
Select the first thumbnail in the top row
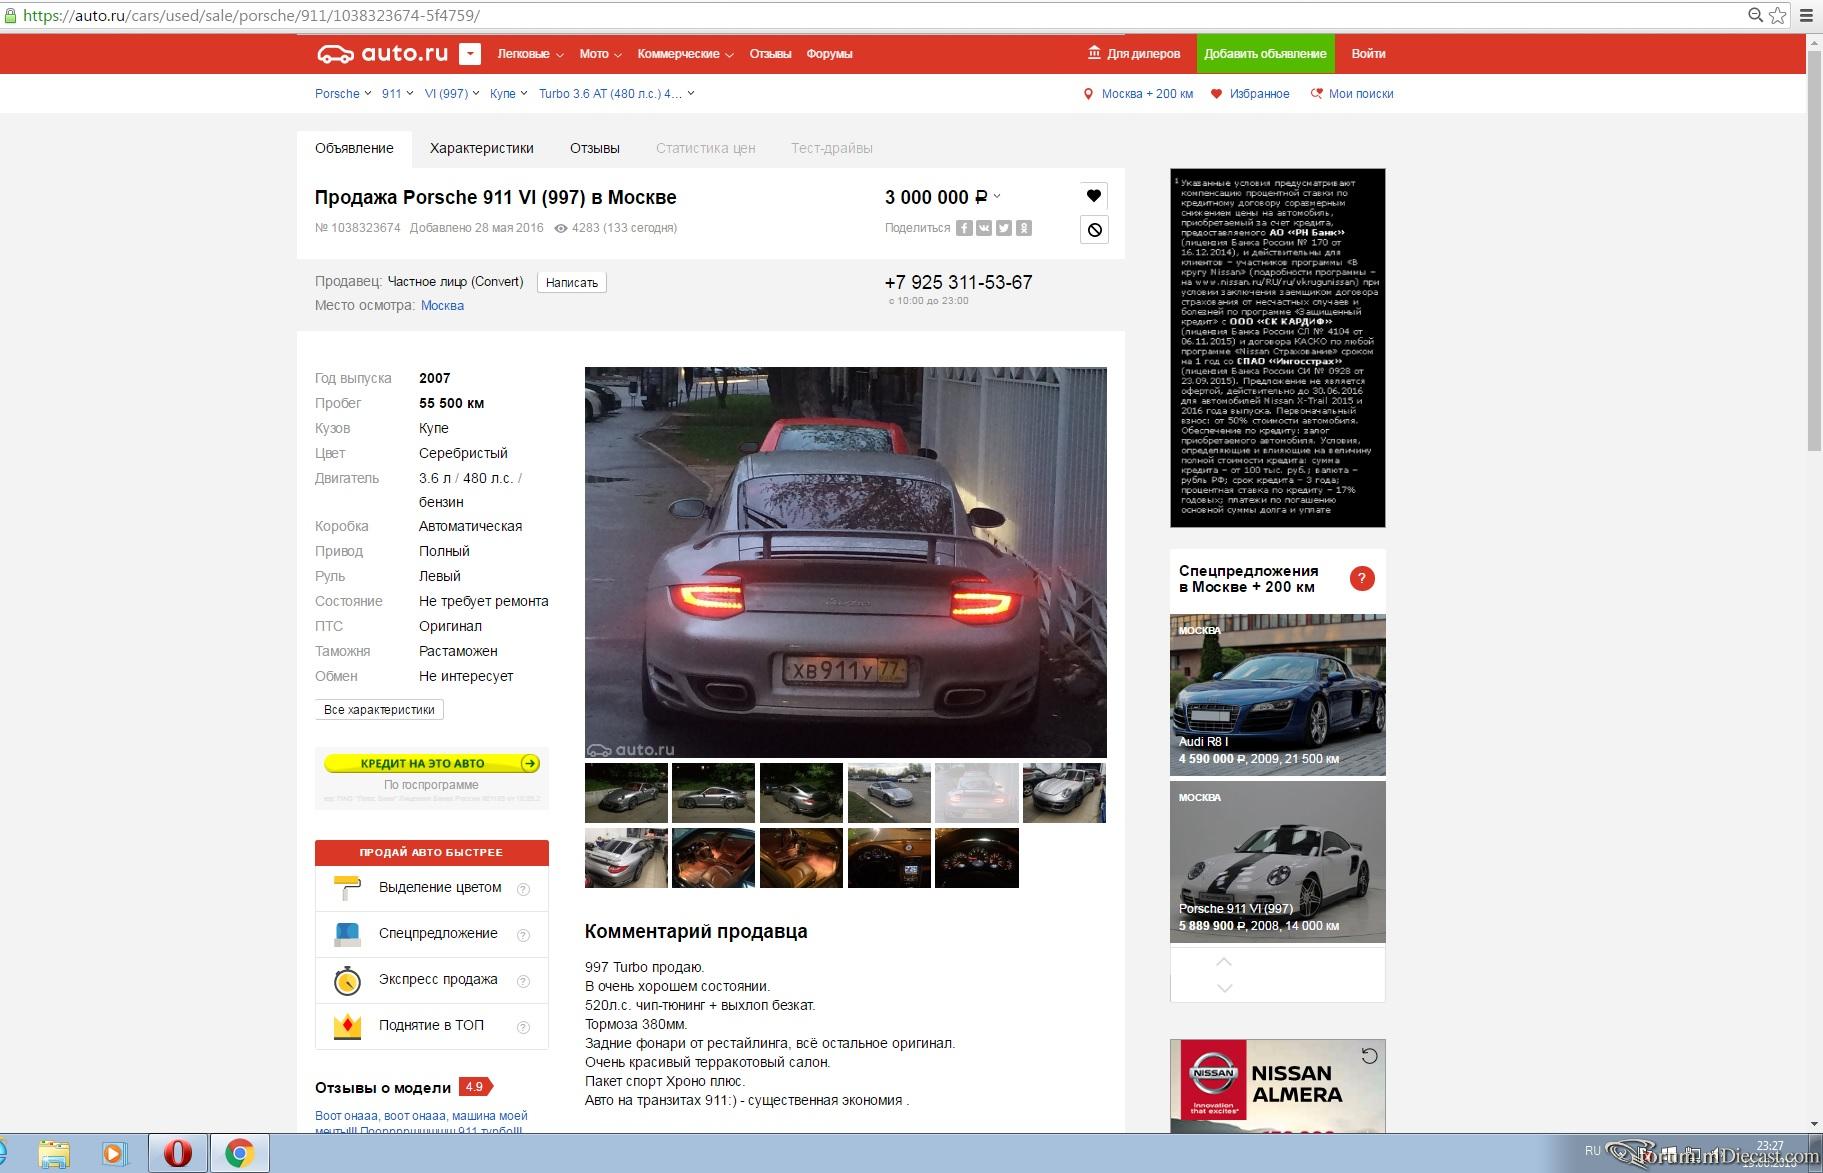click(x=626, y=793)
